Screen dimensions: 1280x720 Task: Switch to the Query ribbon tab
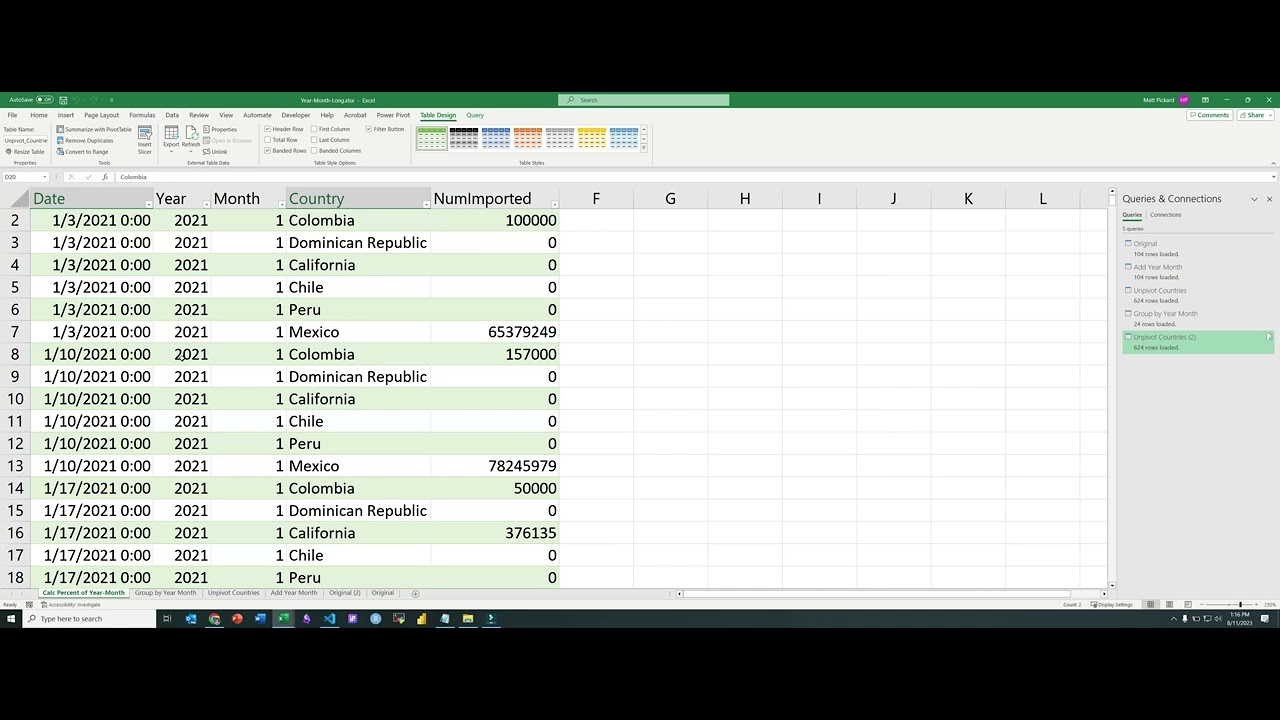pyautogui.click(x=475, y=115)
